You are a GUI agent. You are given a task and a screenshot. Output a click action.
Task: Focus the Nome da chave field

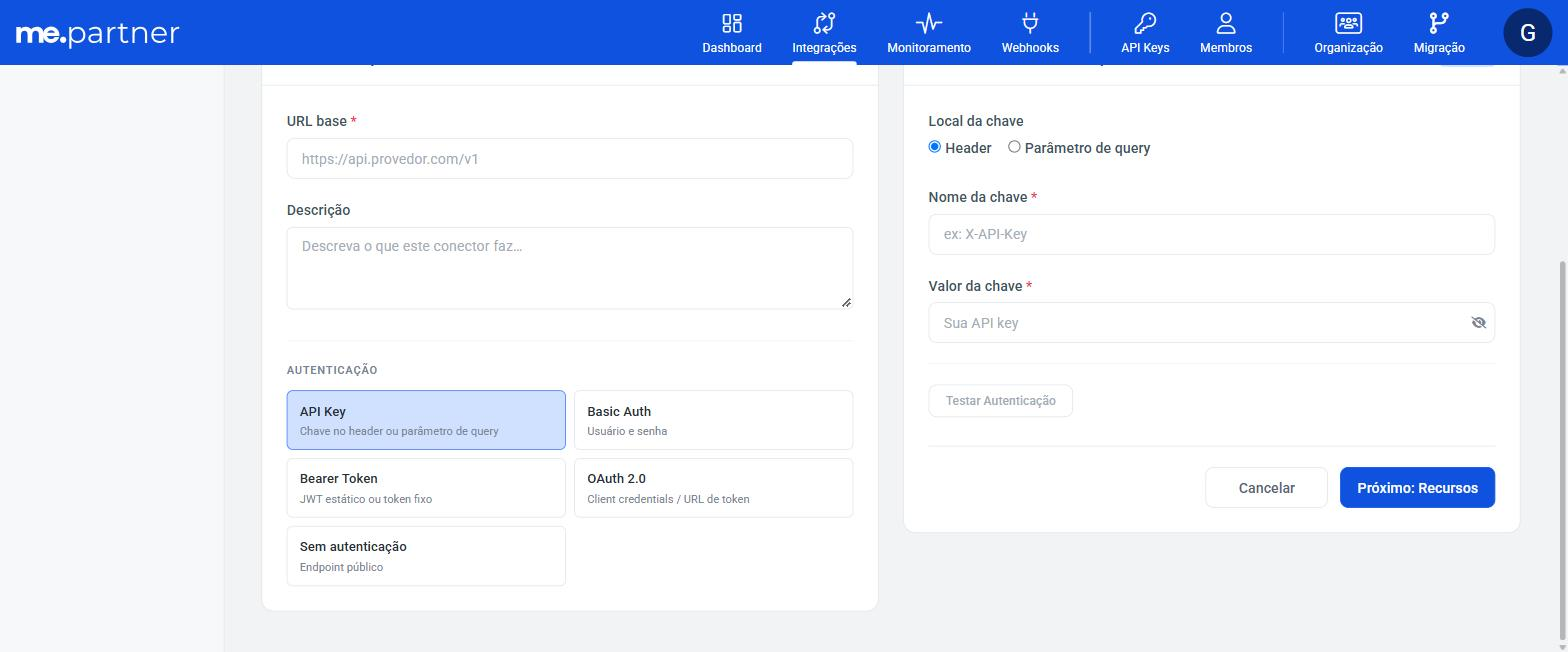coord(1211,234)
